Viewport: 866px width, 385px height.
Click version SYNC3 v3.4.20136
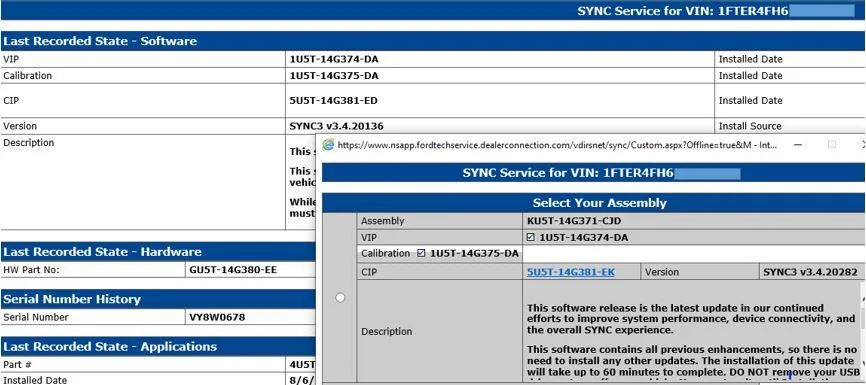tap(336, 126)
